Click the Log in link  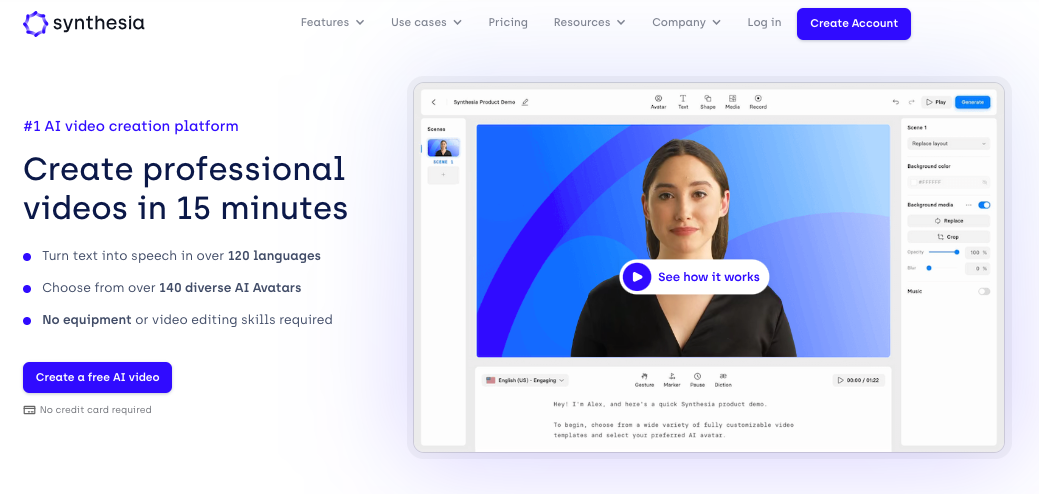pos(764,22)
